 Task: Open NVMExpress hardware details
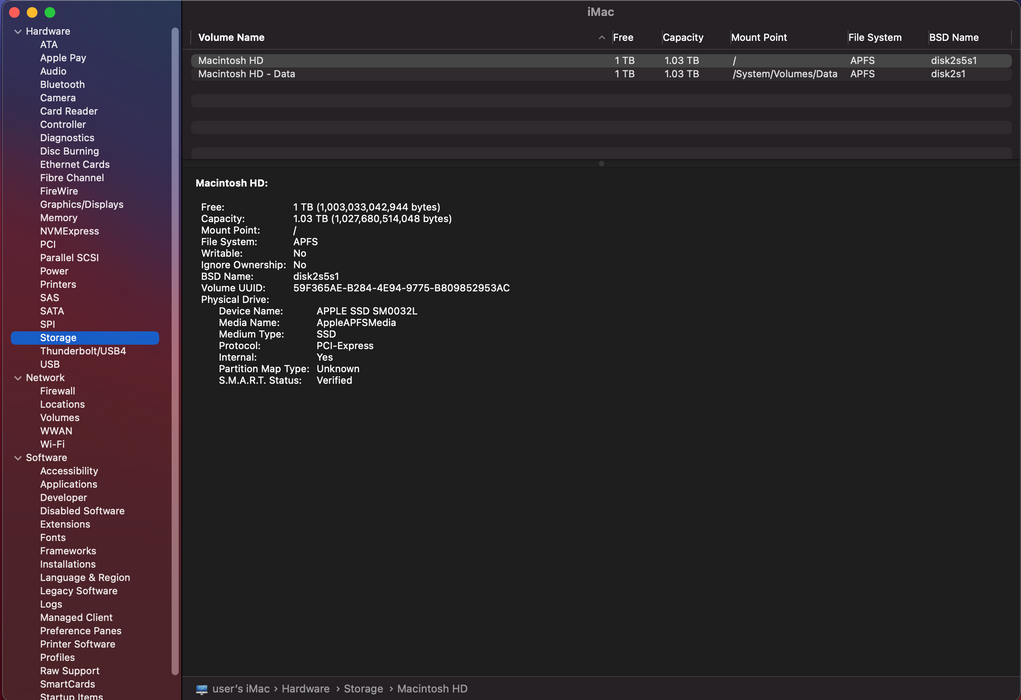click(x=69, y=231)
